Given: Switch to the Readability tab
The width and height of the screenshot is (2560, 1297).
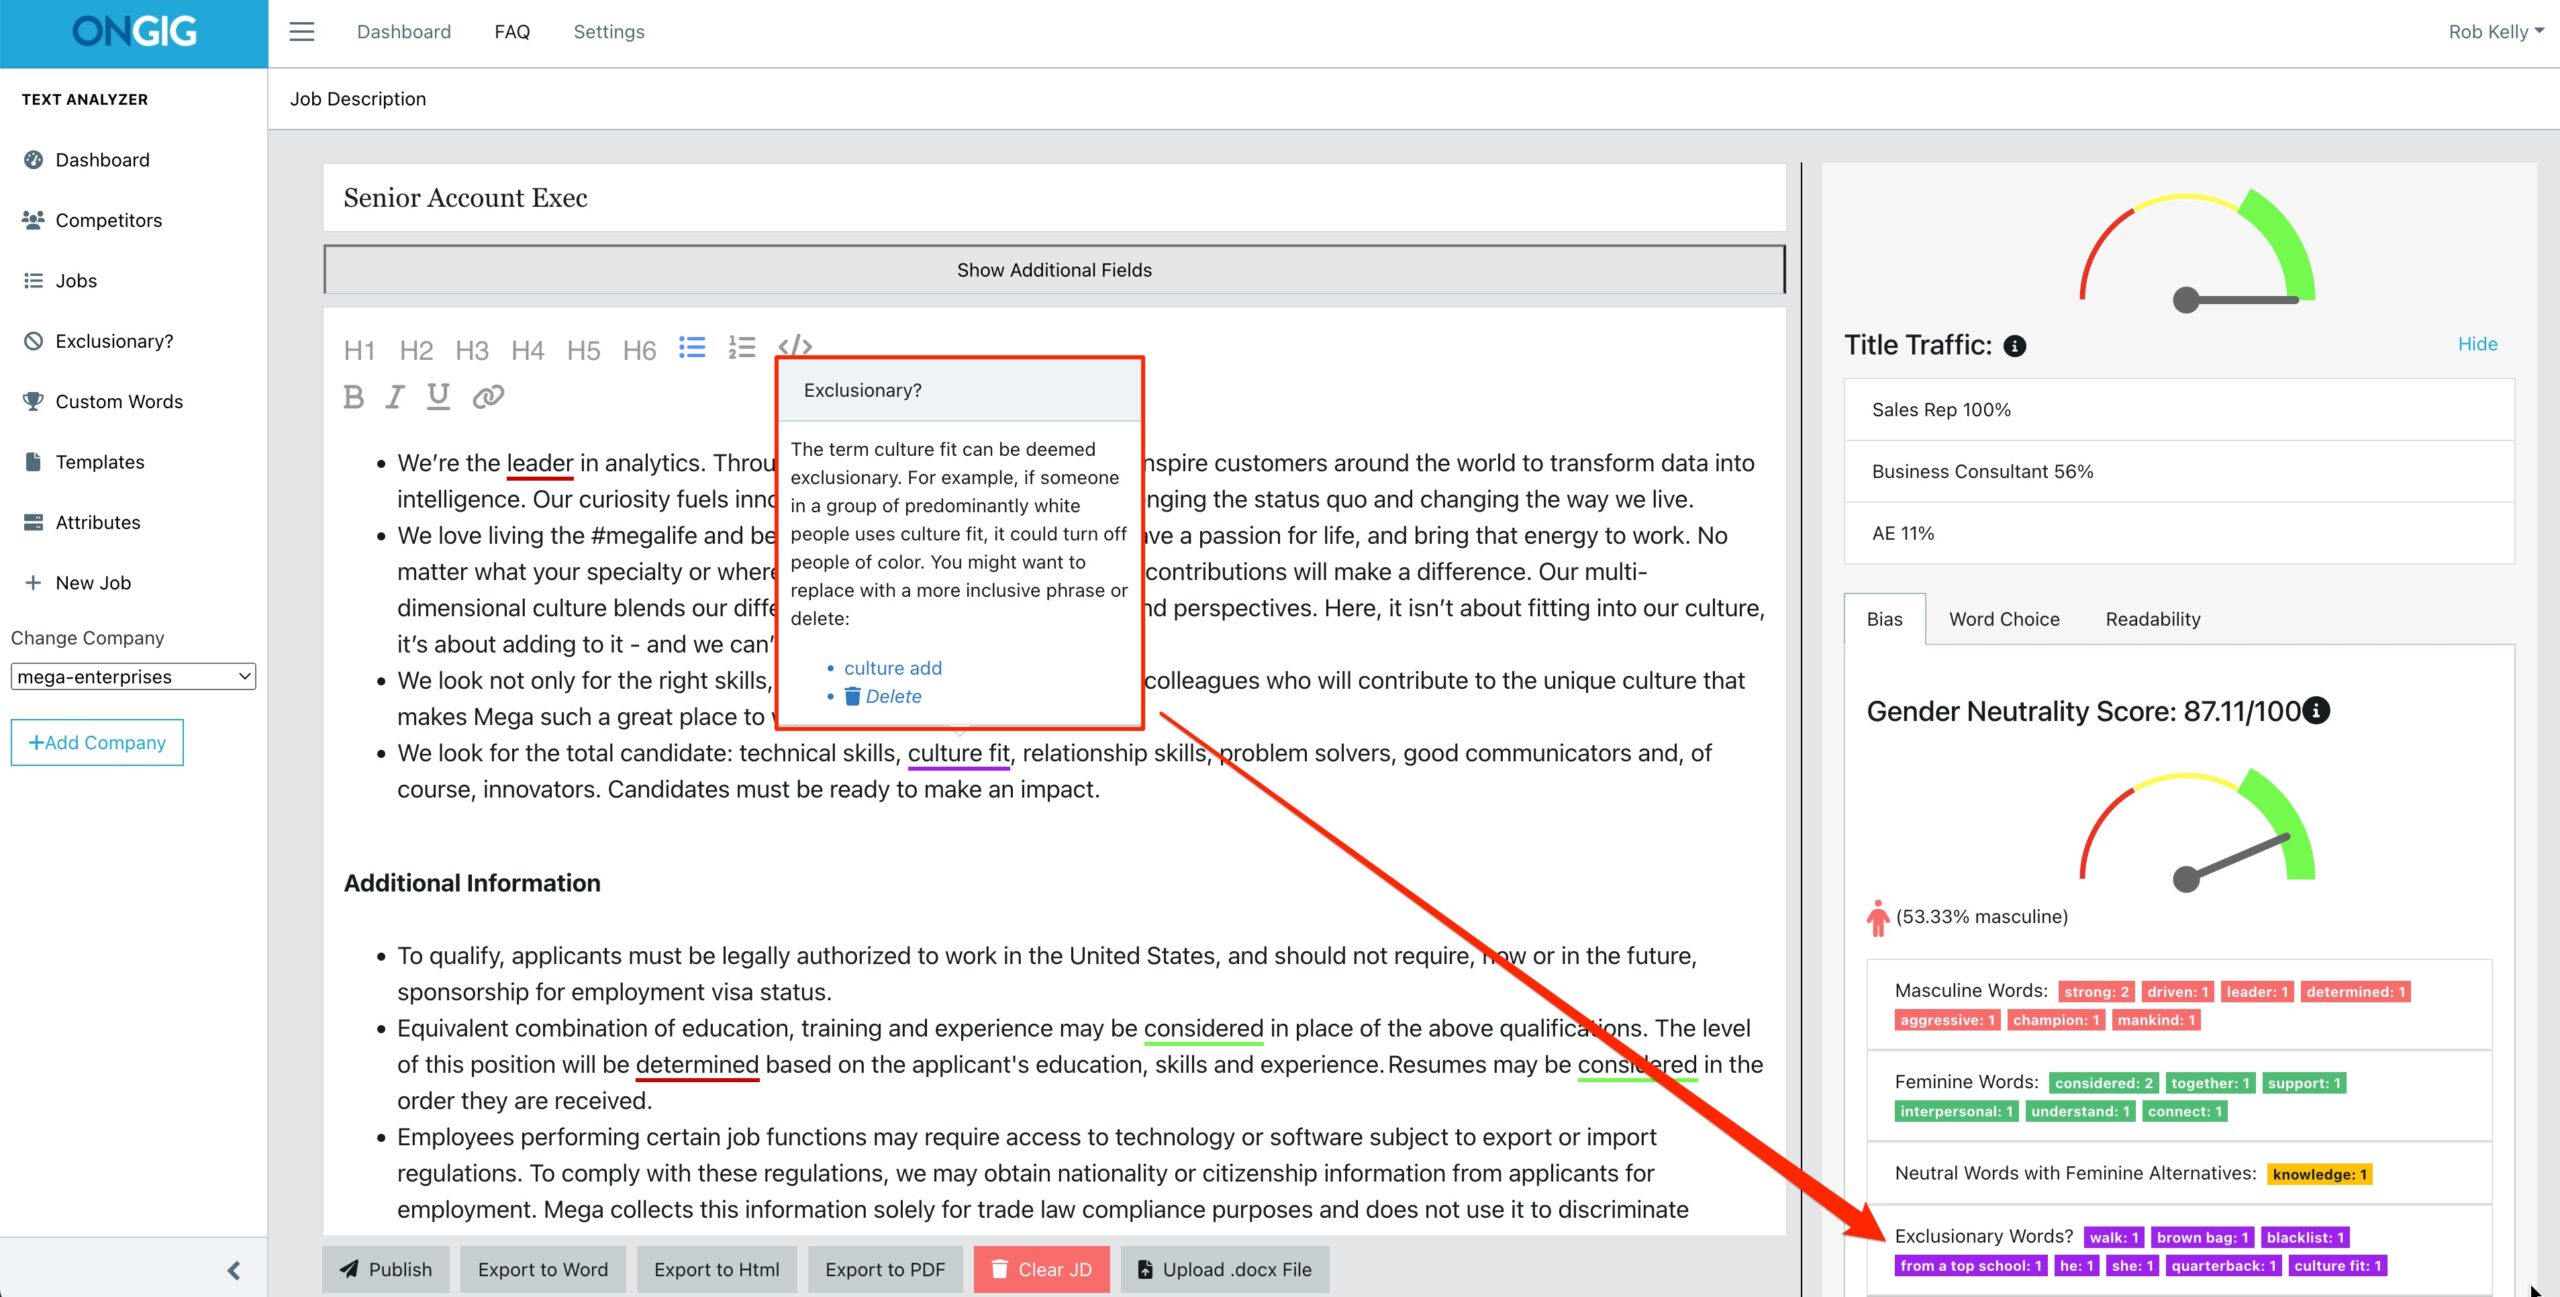Looking at the screenshot, I should 2152,619.
